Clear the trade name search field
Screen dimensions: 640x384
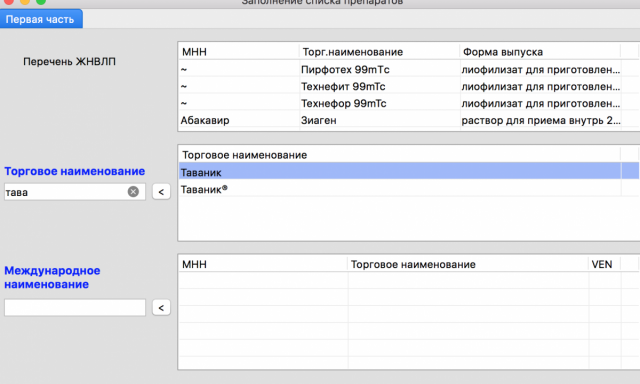pyautogui.click(x=133, y=191)
